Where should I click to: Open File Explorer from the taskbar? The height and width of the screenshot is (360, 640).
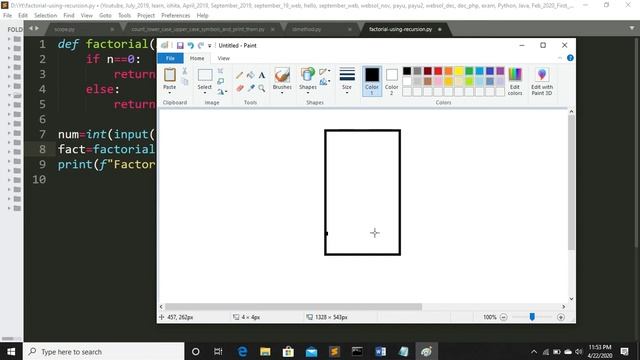265,351
